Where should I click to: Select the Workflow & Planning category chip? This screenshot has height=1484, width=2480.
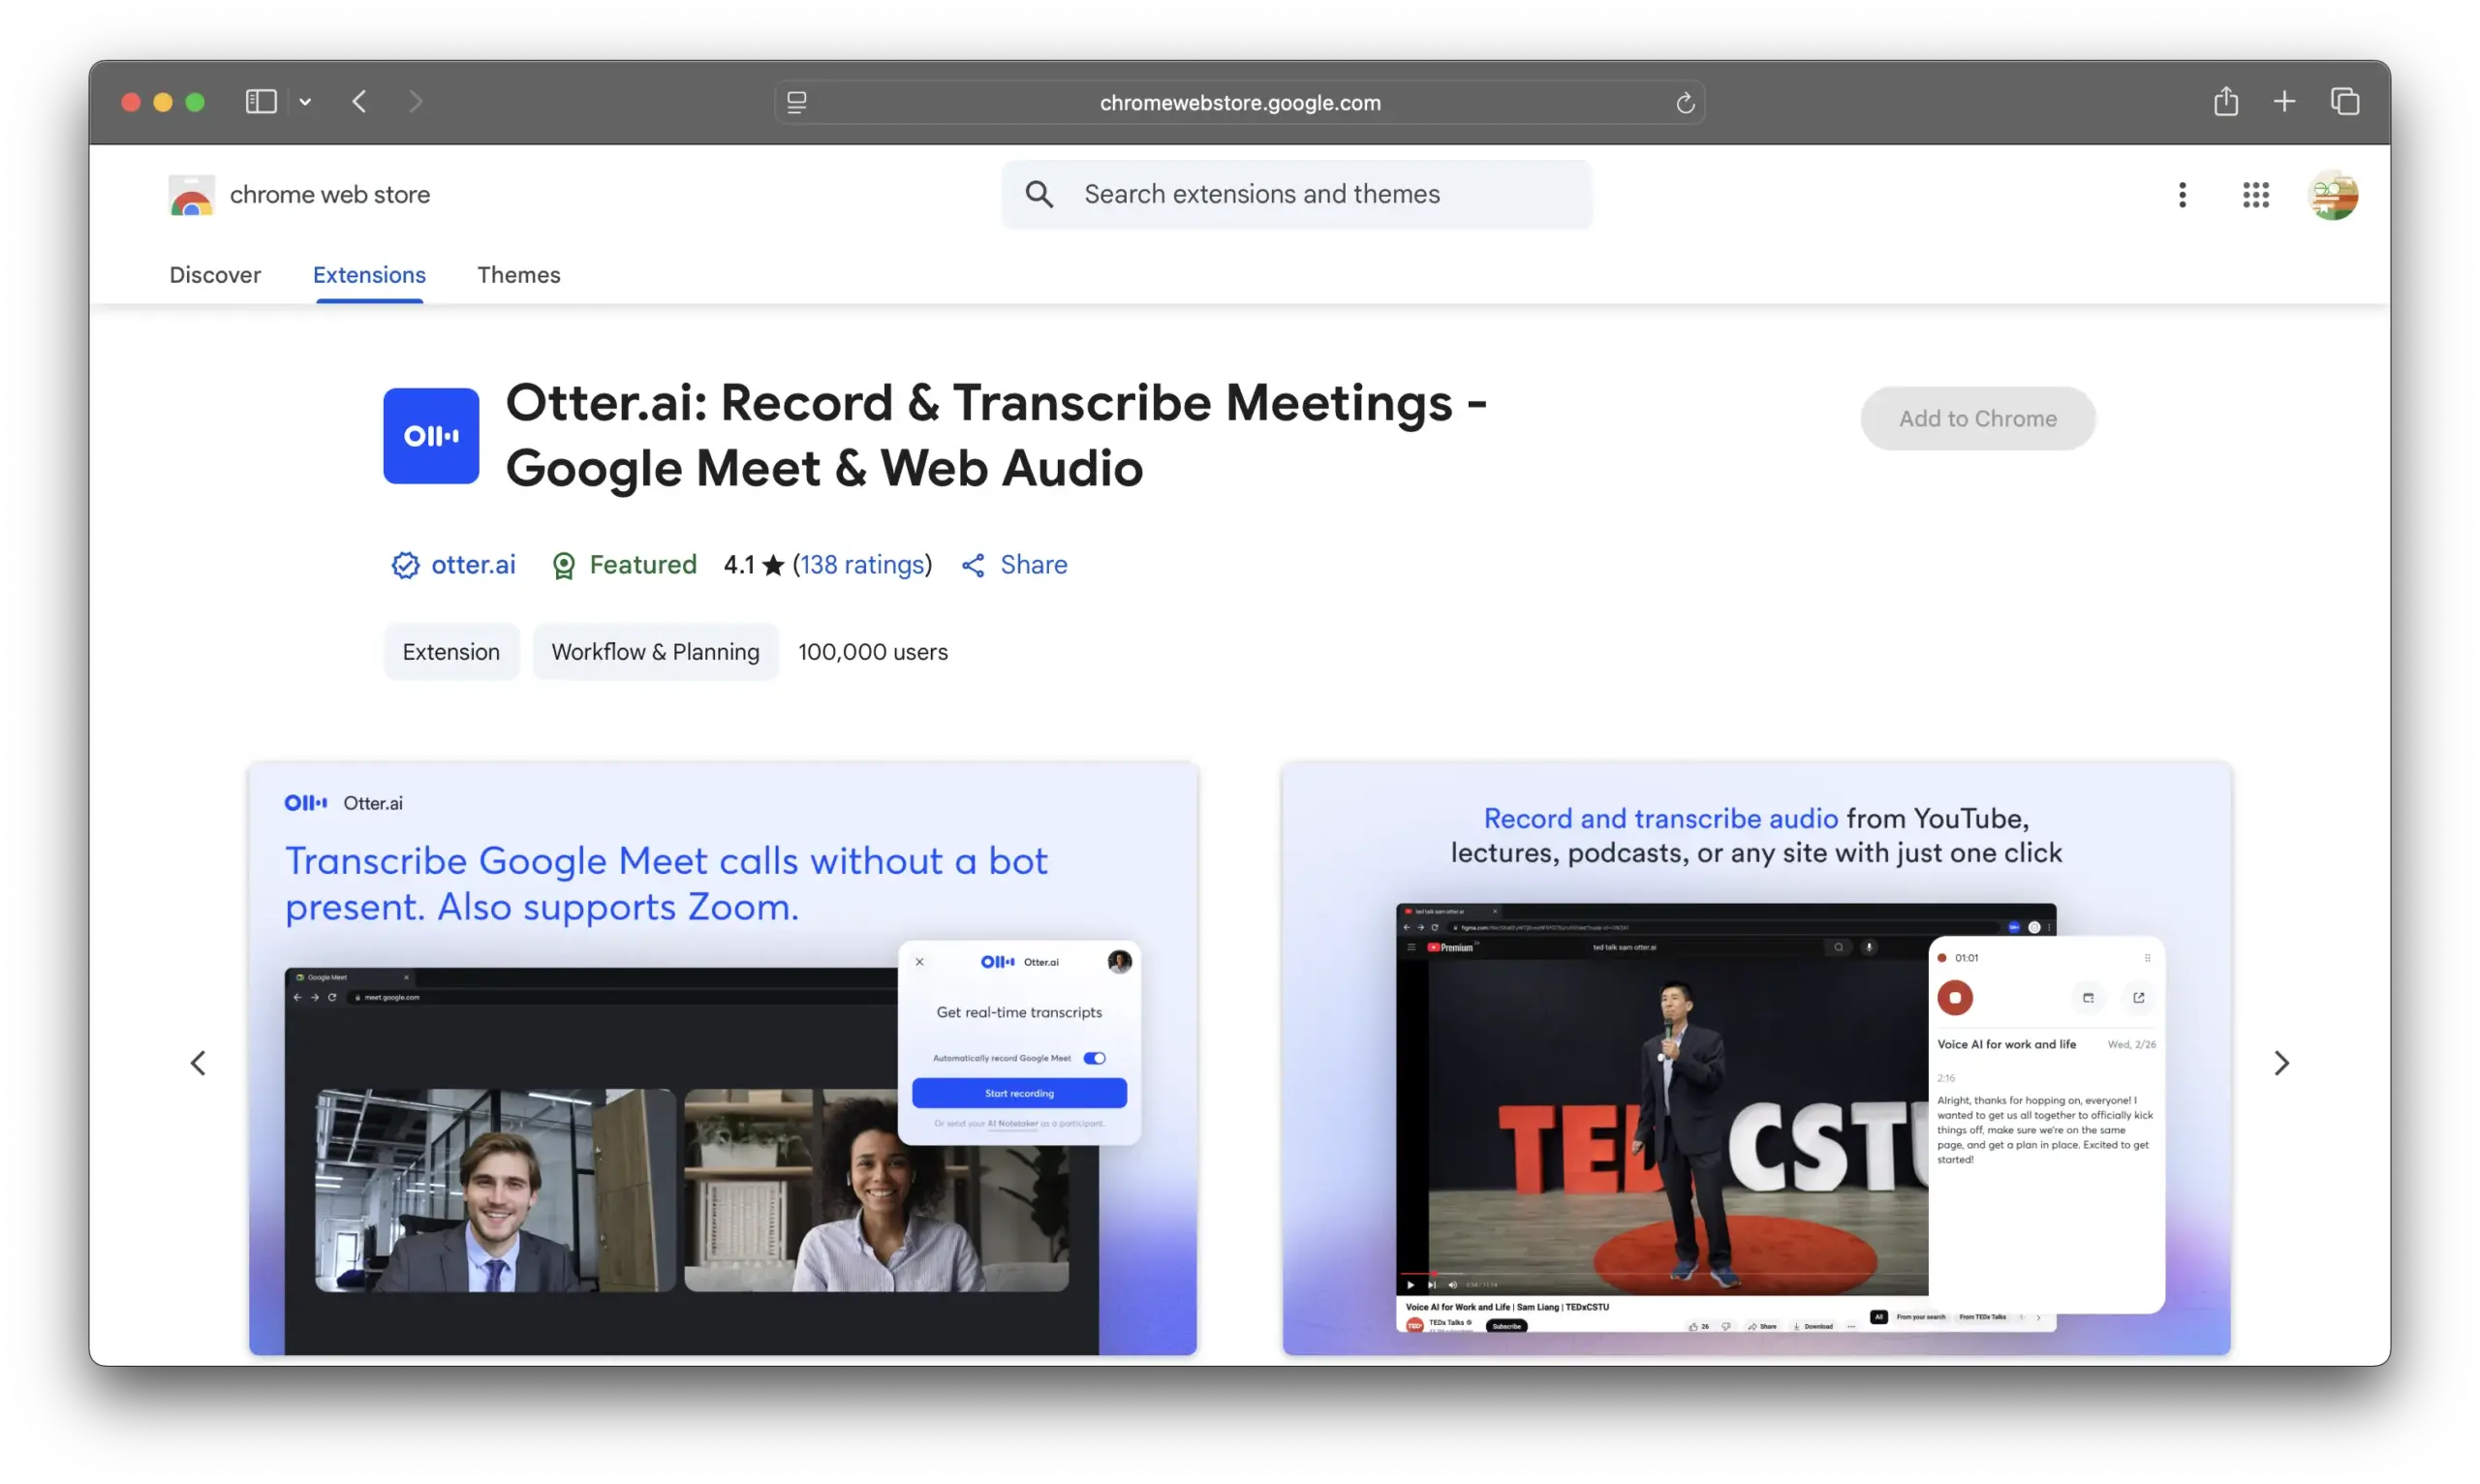655,652
